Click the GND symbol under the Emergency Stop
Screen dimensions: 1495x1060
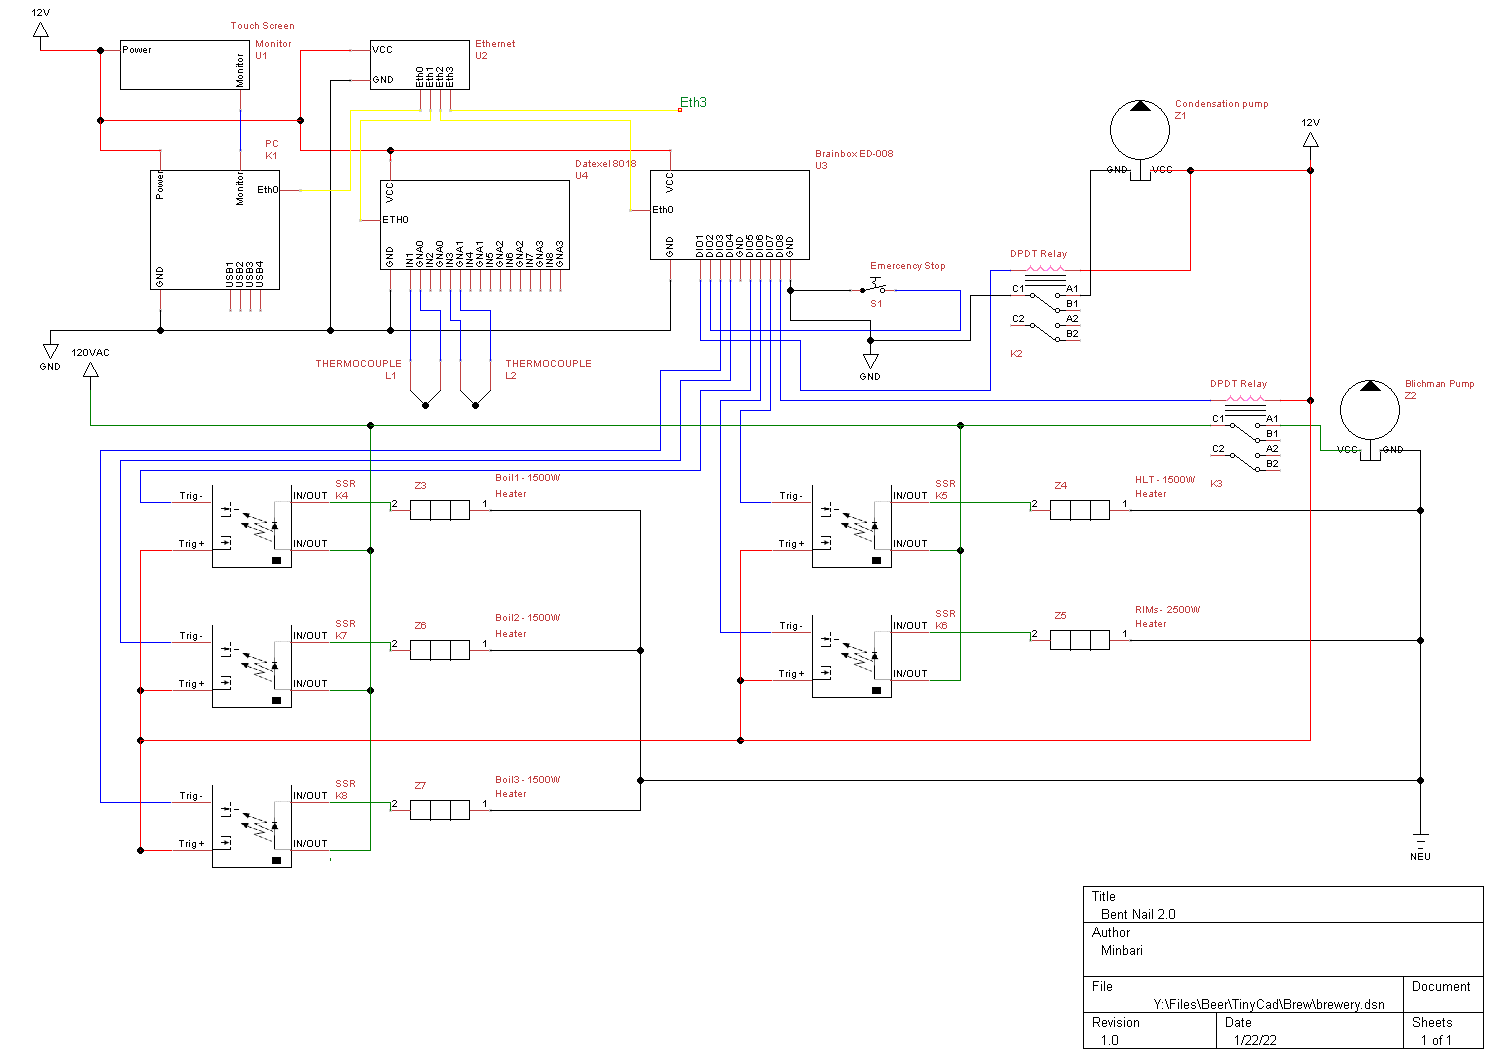pos(870,361)
